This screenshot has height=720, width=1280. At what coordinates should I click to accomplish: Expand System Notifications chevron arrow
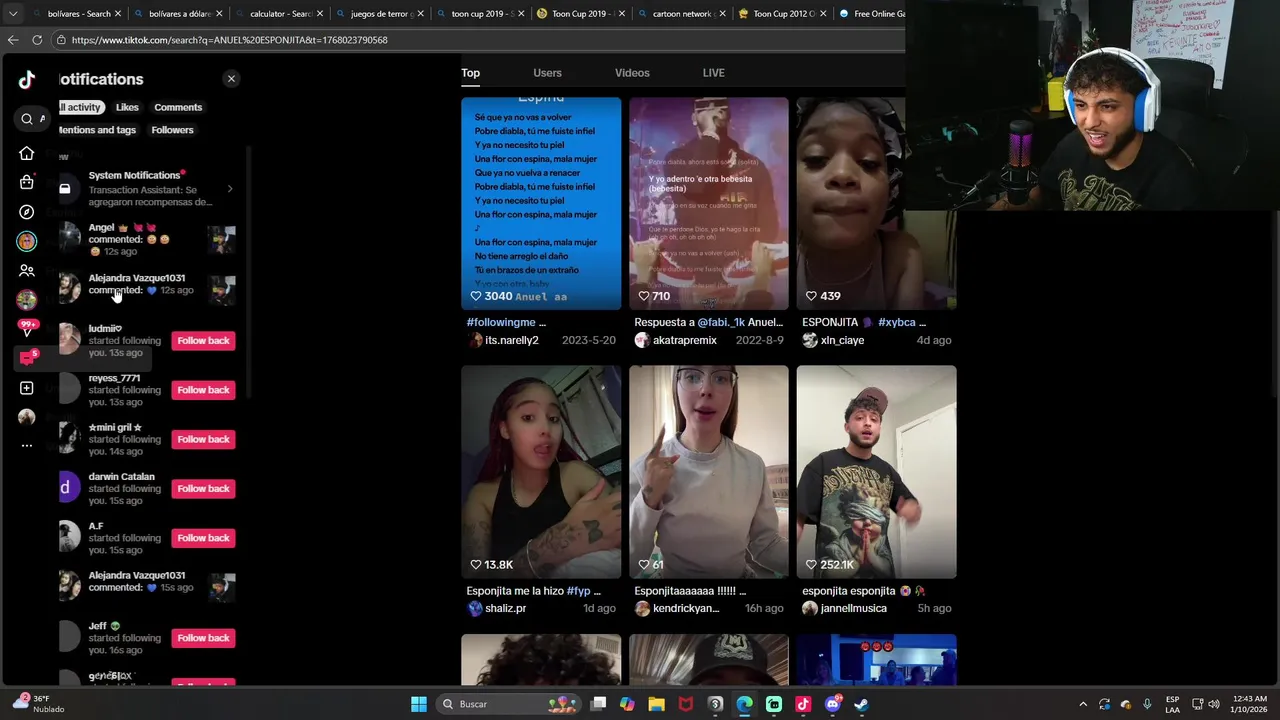[230, 189]
